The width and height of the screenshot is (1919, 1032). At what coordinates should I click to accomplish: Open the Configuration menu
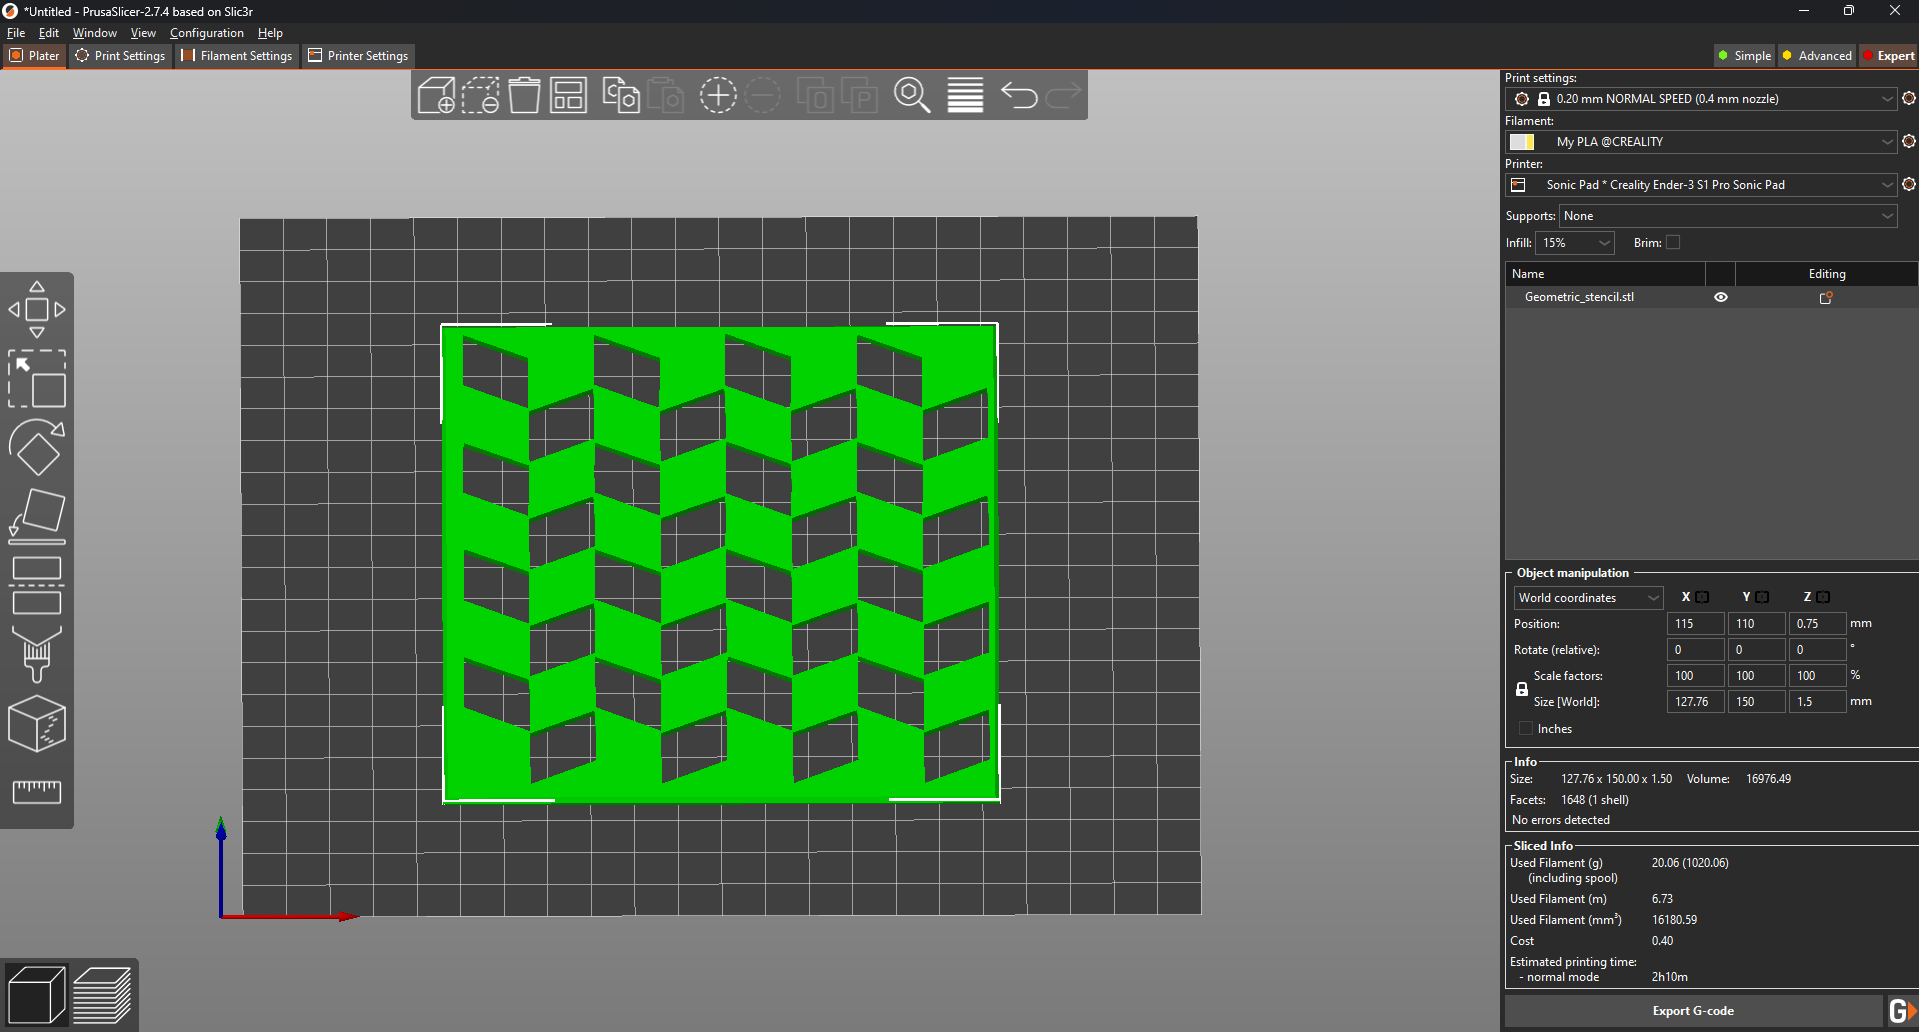click(206, 33)
